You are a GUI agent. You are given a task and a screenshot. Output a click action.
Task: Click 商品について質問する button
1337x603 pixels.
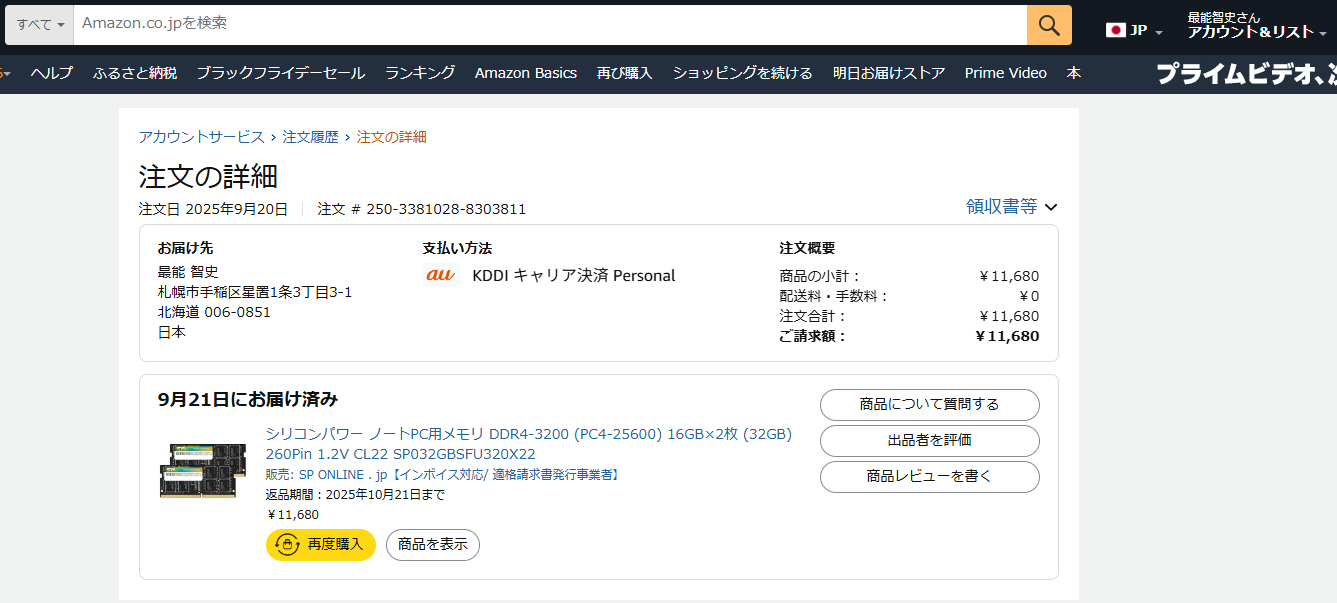[929, 405]
